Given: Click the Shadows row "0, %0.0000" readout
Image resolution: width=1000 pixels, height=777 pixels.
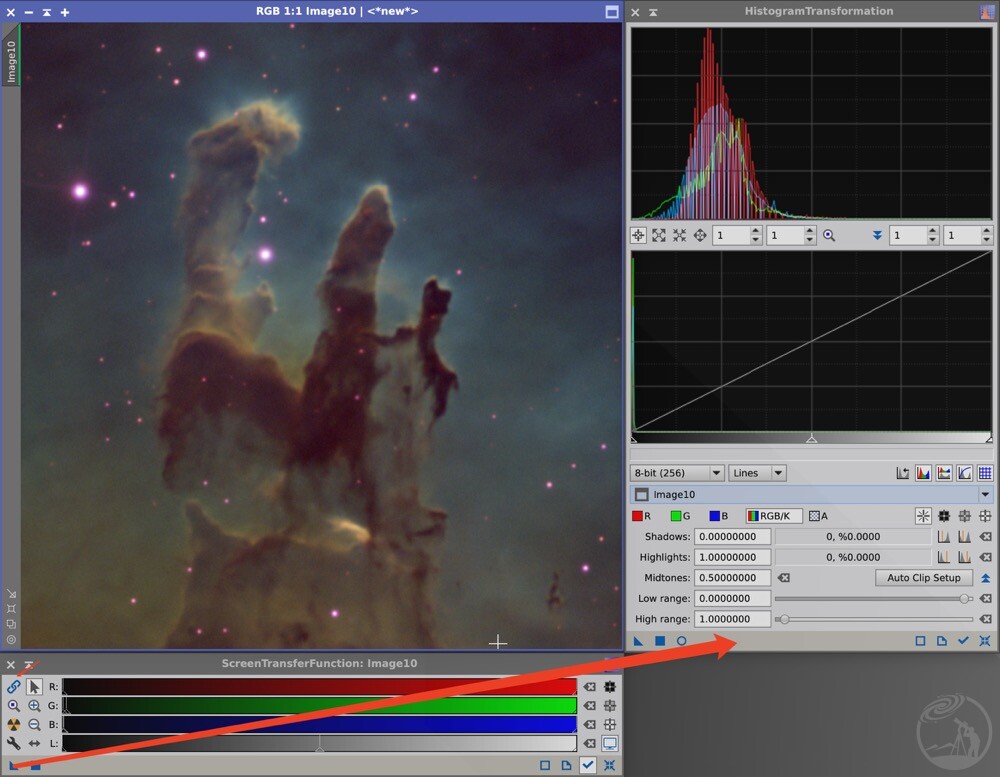Looking at the screenshot, I should 853,536.
